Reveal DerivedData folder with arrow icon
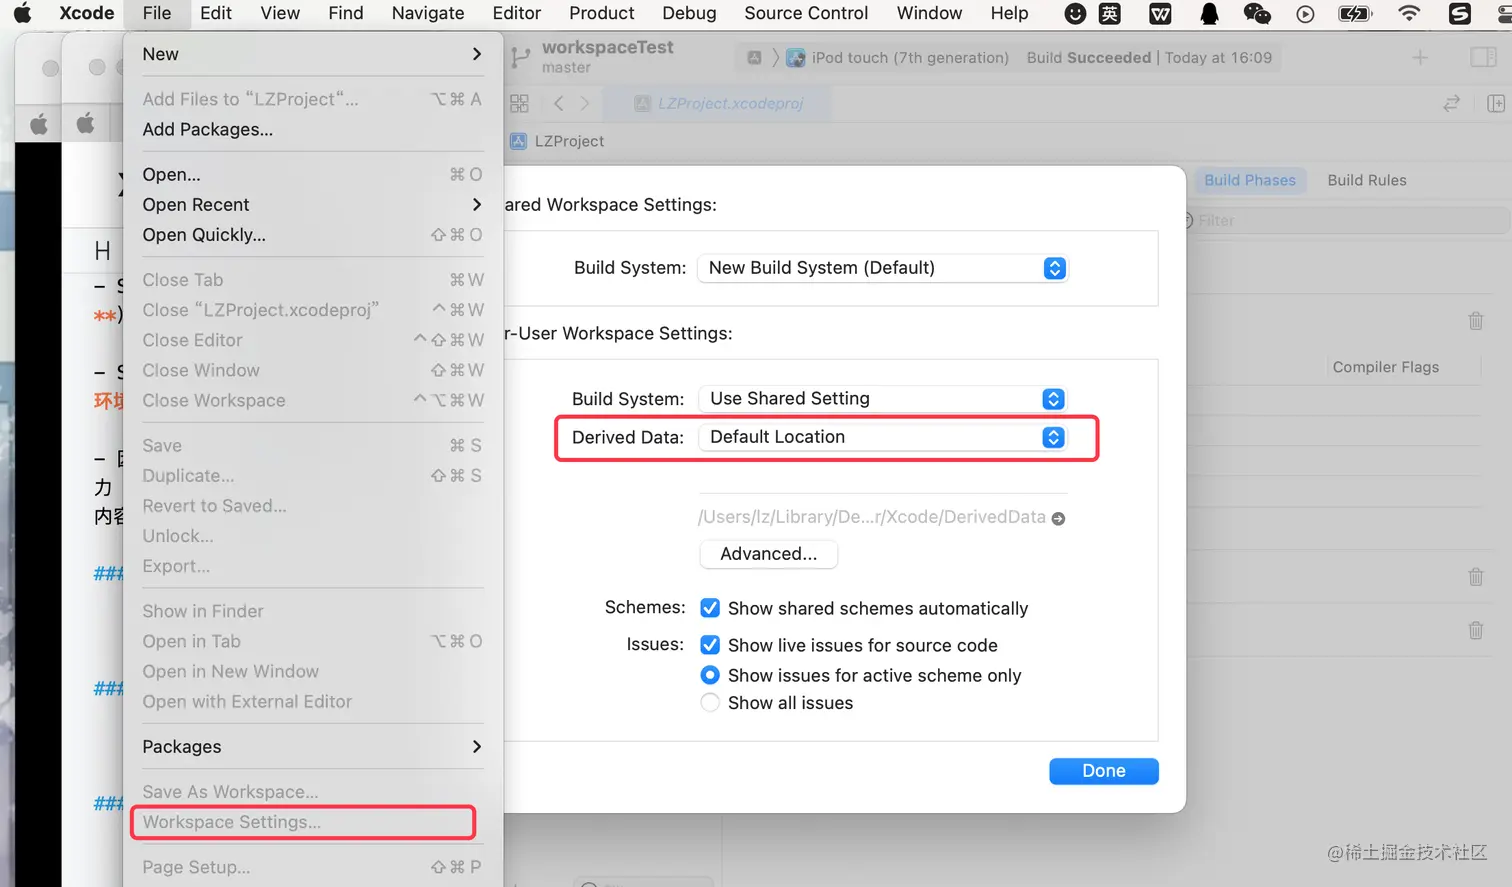Image resolution: width=1512 pixels, height=887 pixels. [1058, 518]
